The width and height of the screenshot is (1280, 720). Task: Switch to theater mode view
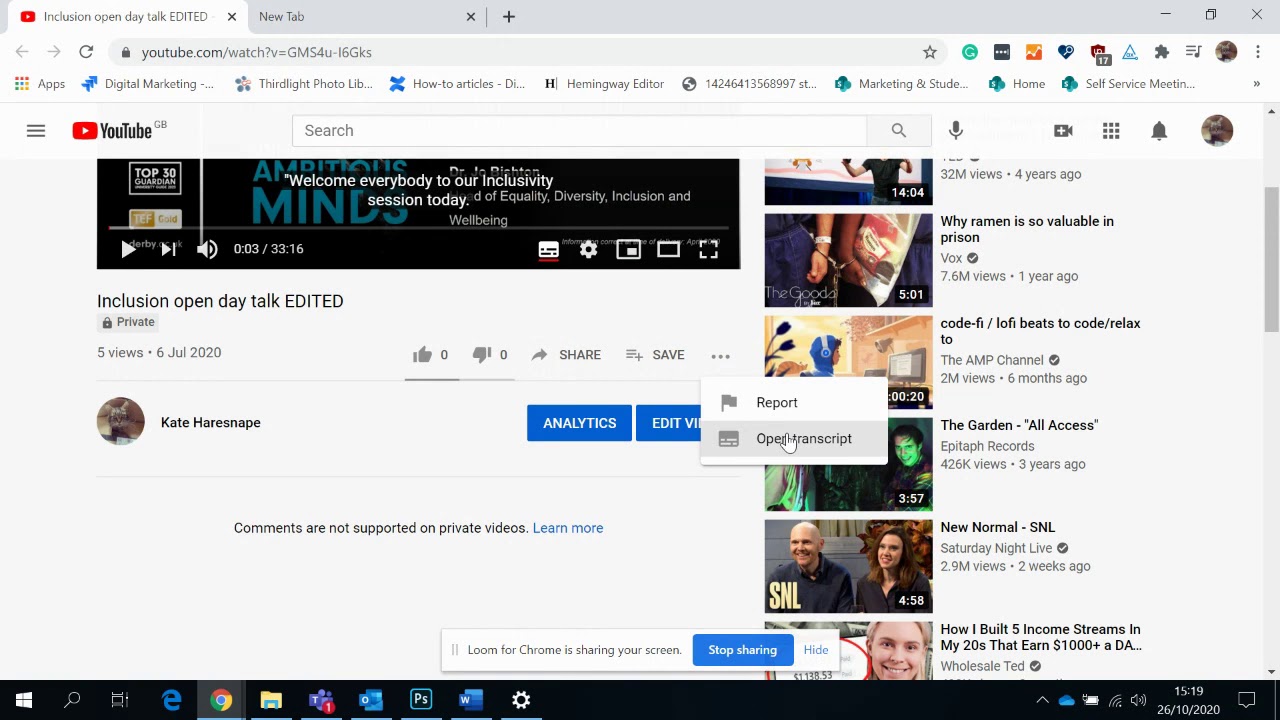click(x=668, y=250)
